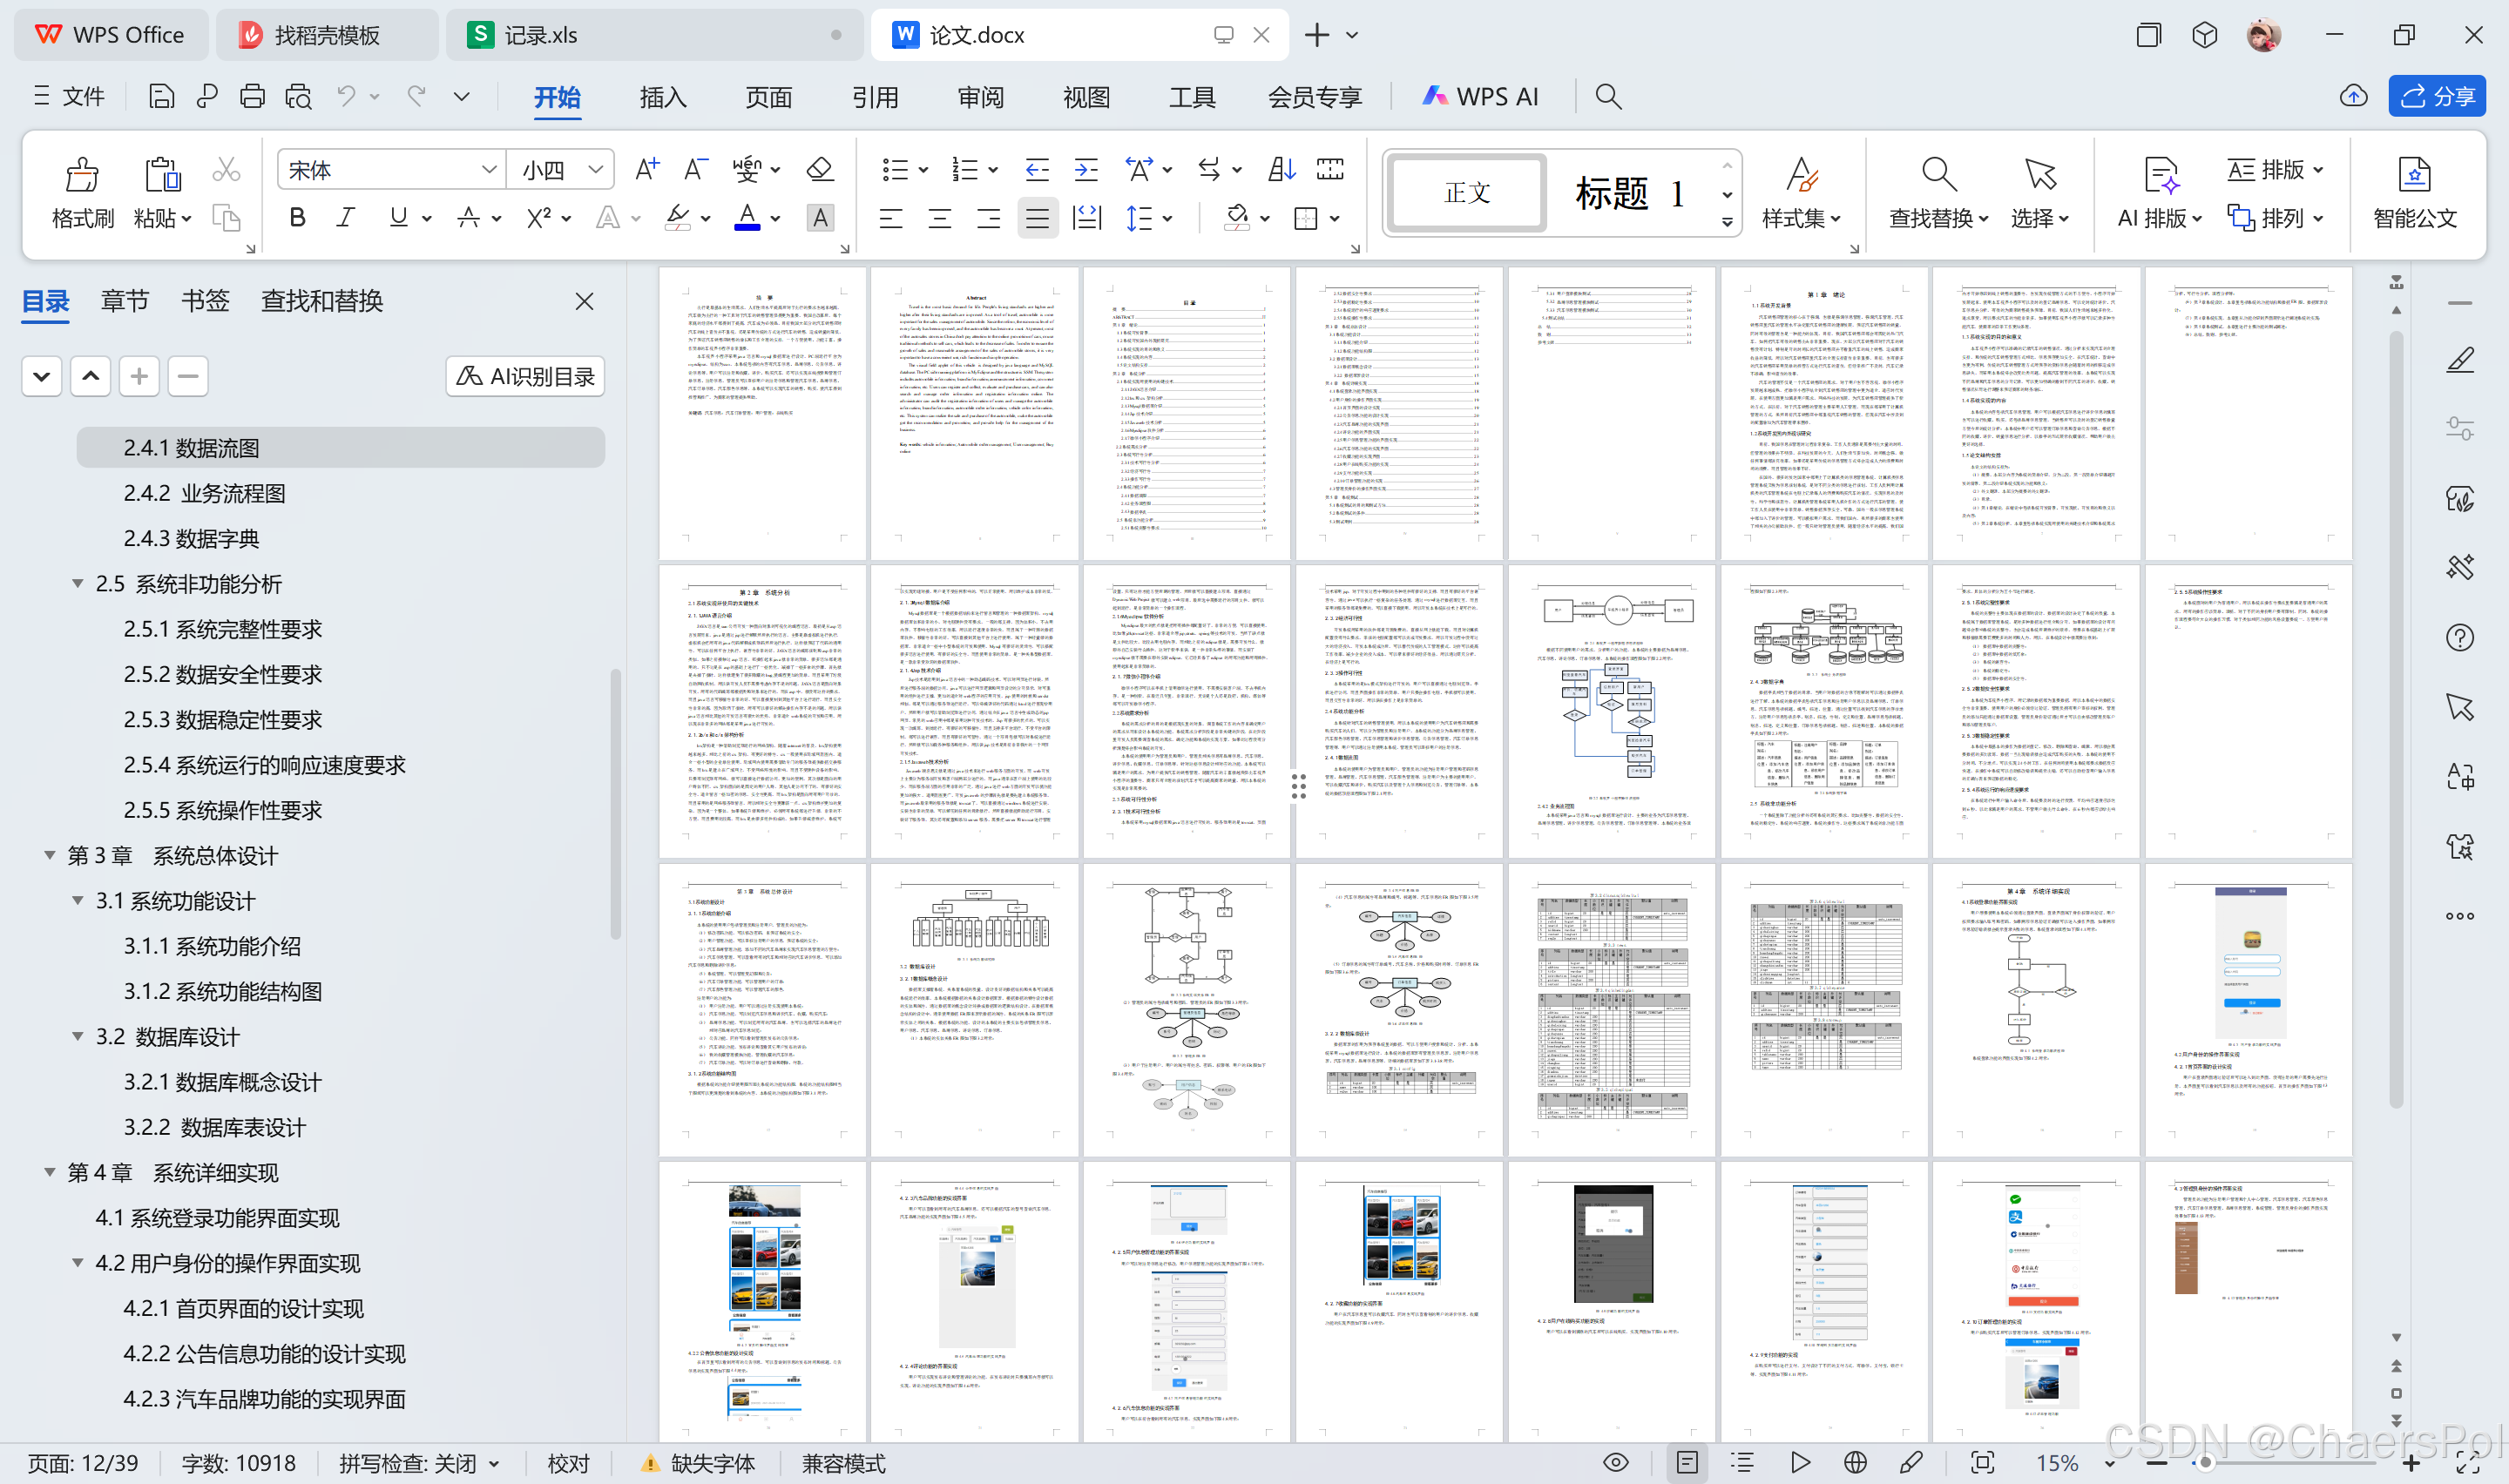The width and height of the screenshot is (2509, 1484).
Task: Click the Redo arrow icon
Action: coord(417,96)
